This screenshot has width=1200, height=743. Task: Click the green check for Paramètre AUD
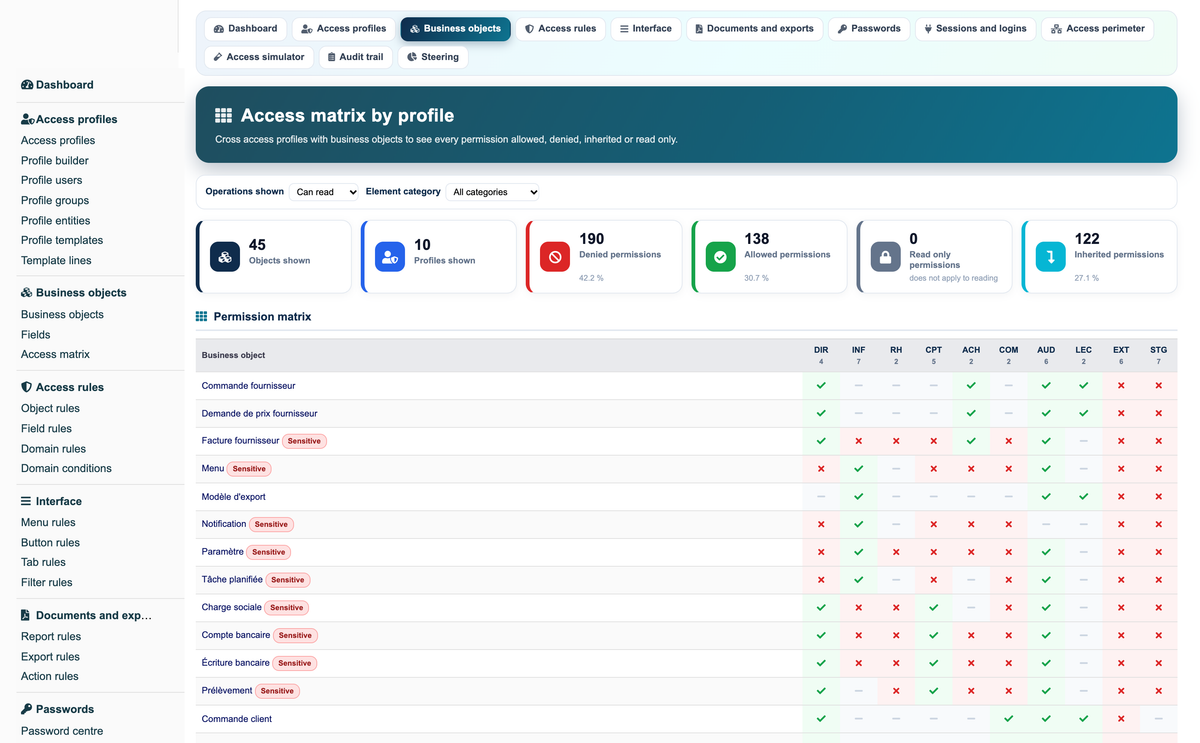coord(1046,552)
